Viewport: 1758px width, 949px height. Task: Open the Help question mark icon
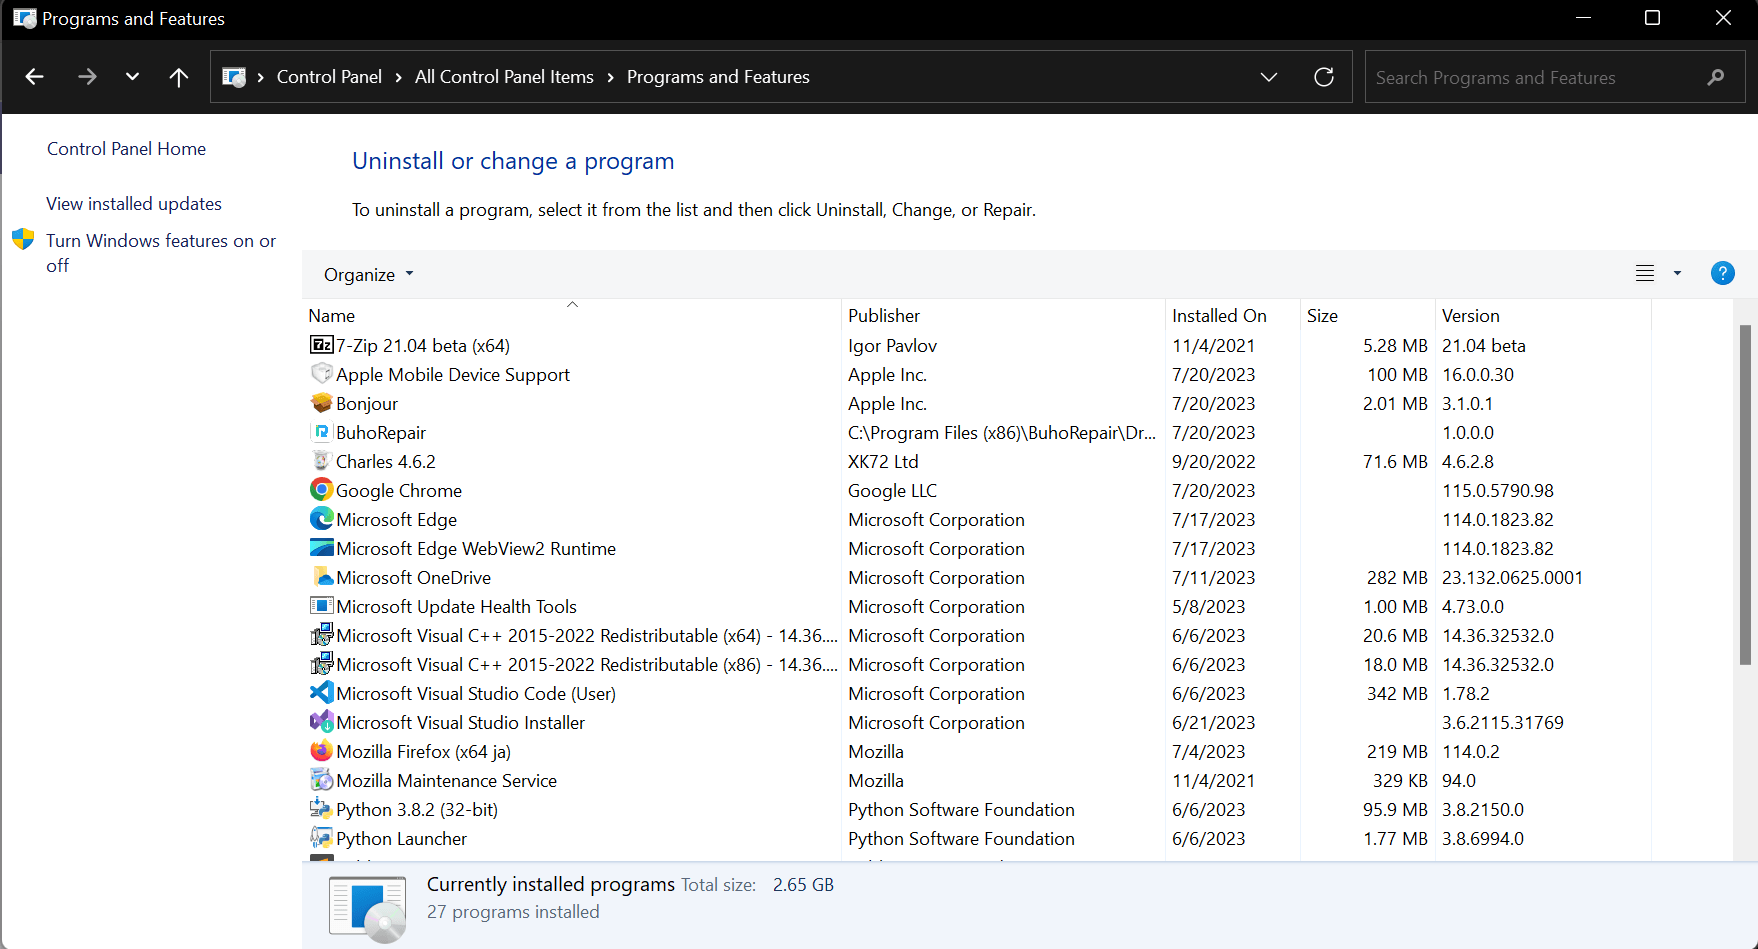click(x=1722, y=273)
